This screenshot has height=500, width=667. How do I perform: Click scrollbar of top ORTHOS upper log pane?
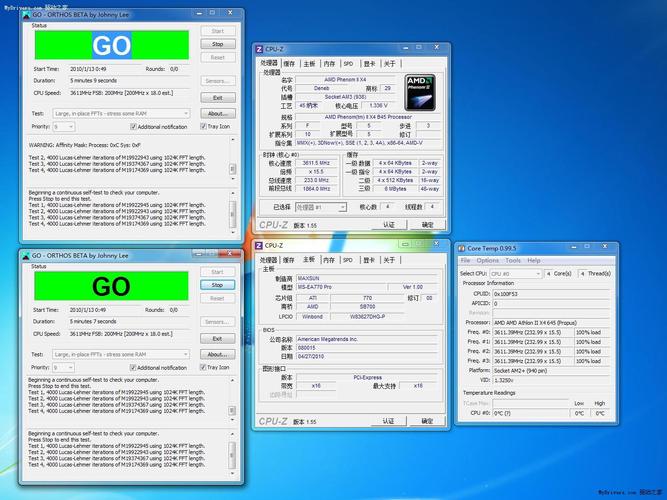click(x=233, y=159)
